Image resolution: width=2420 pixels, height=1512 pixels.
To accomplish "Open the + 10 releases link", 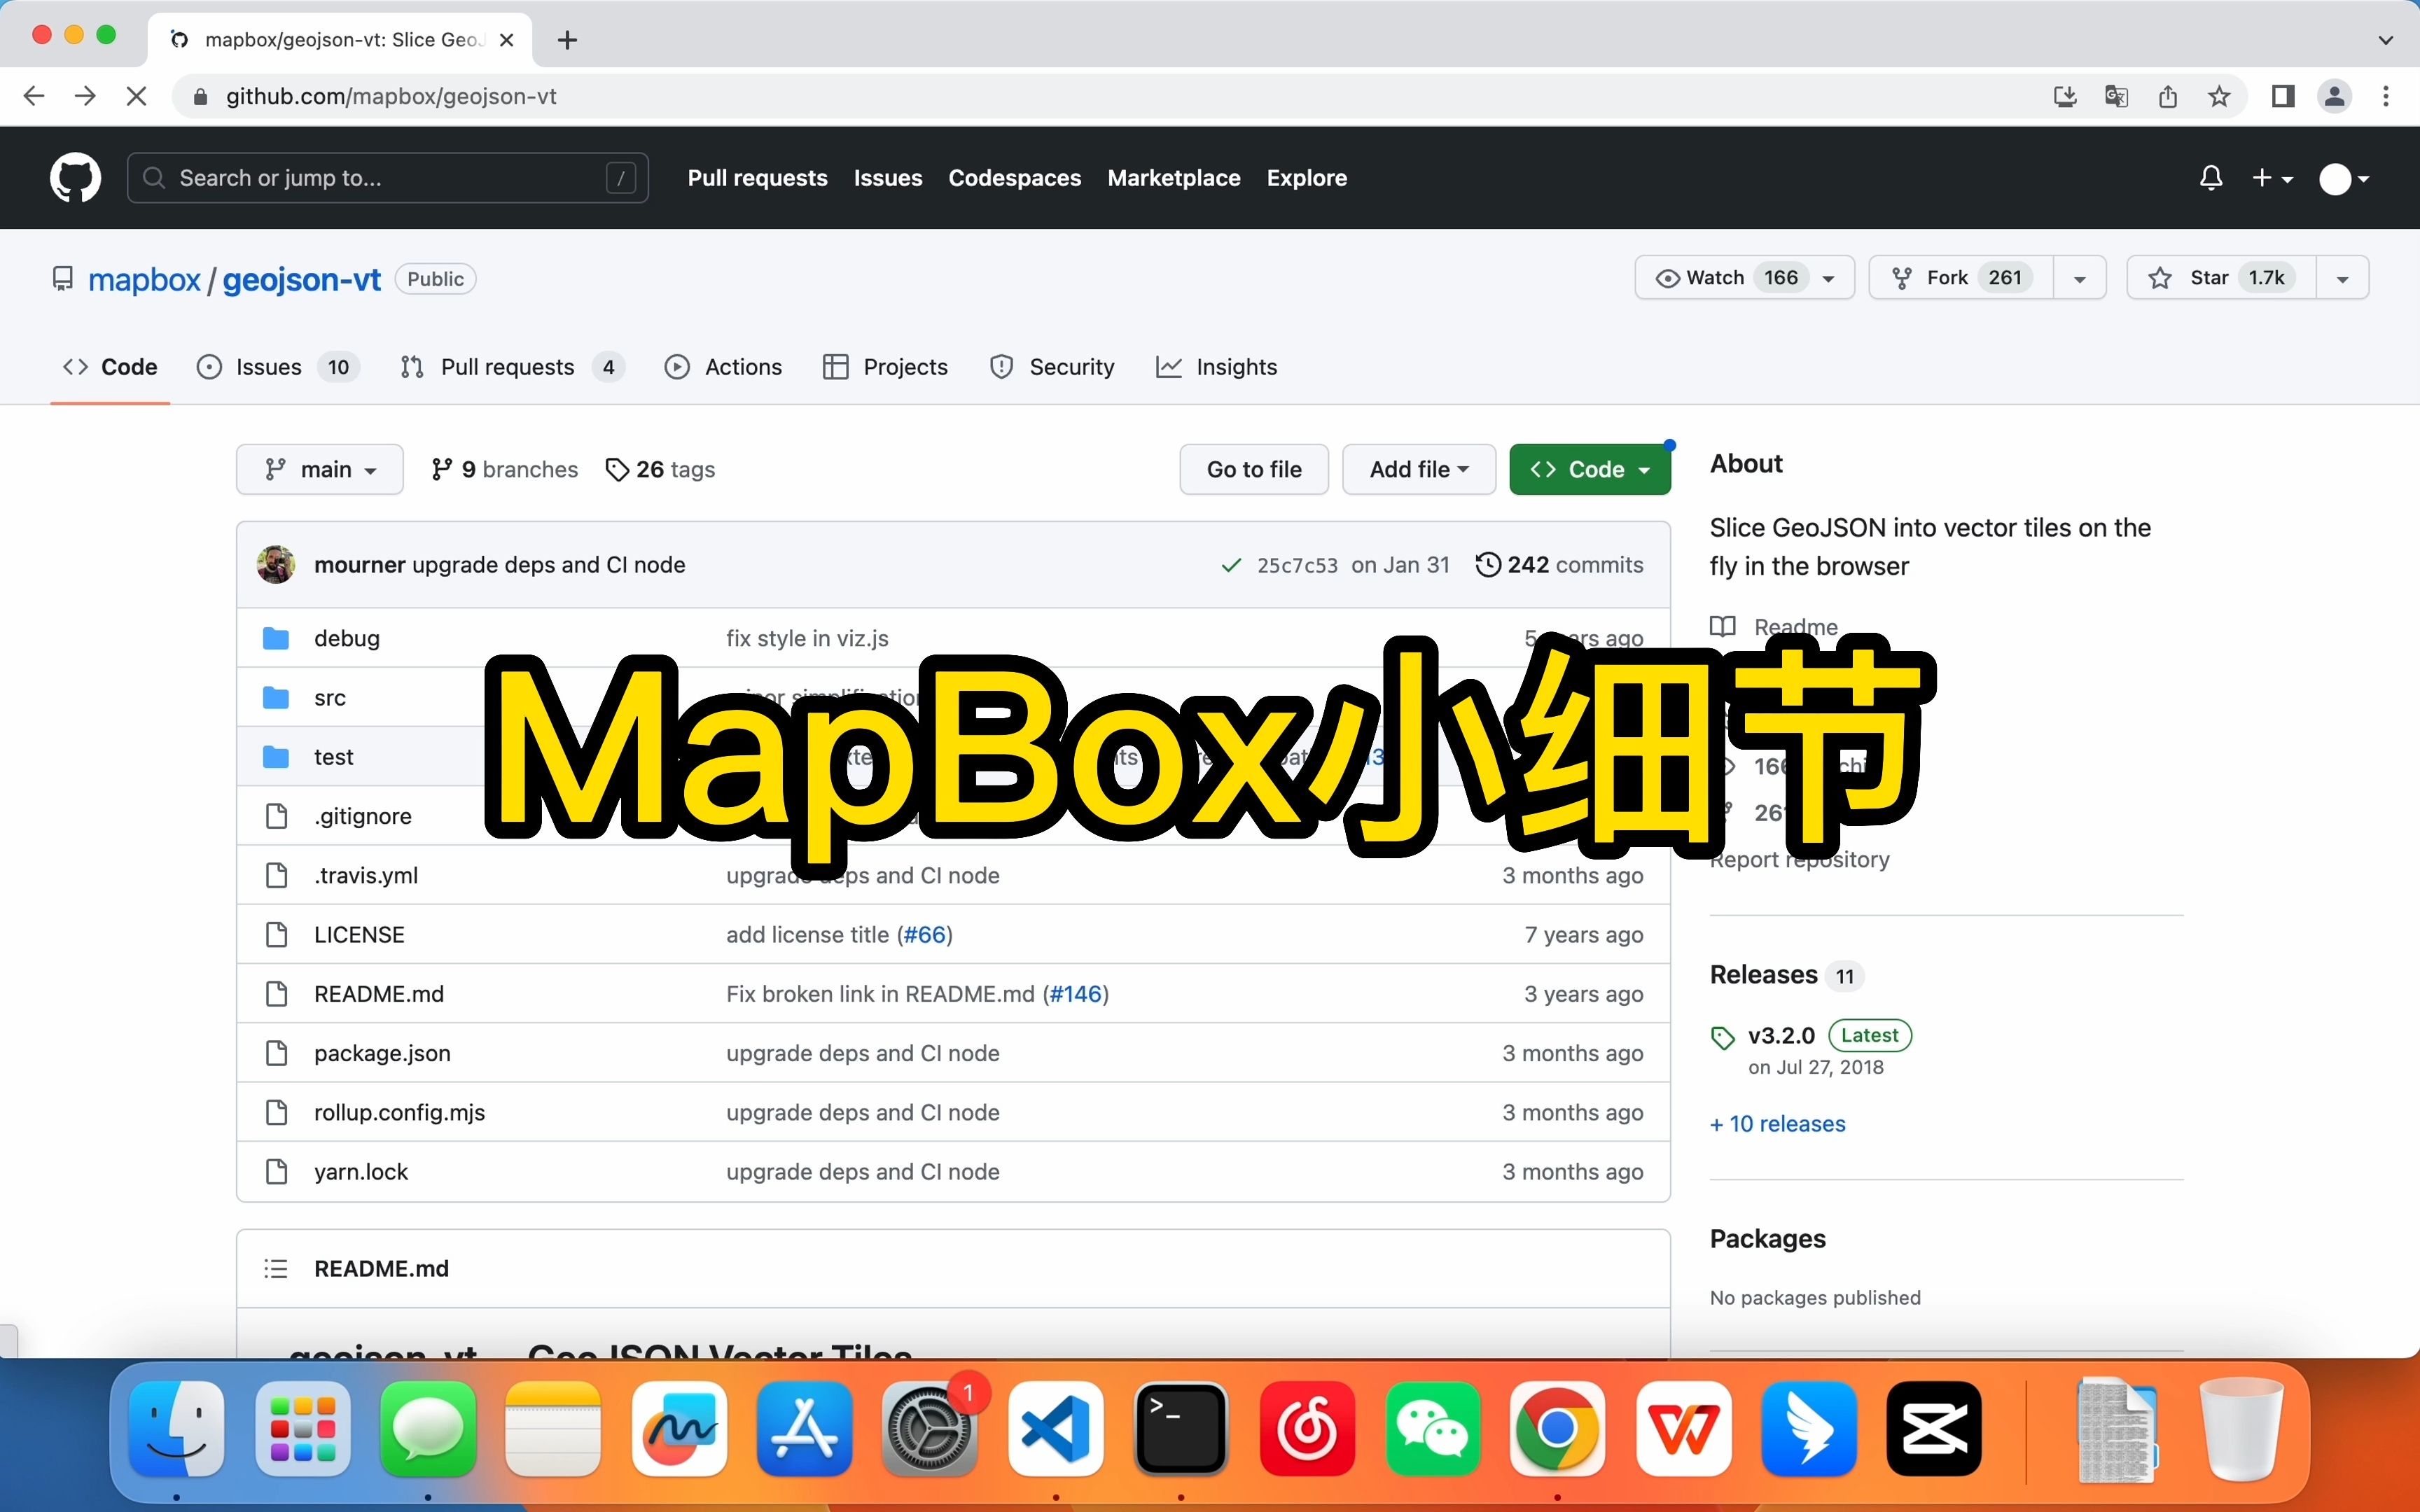I will 1776,1124.
